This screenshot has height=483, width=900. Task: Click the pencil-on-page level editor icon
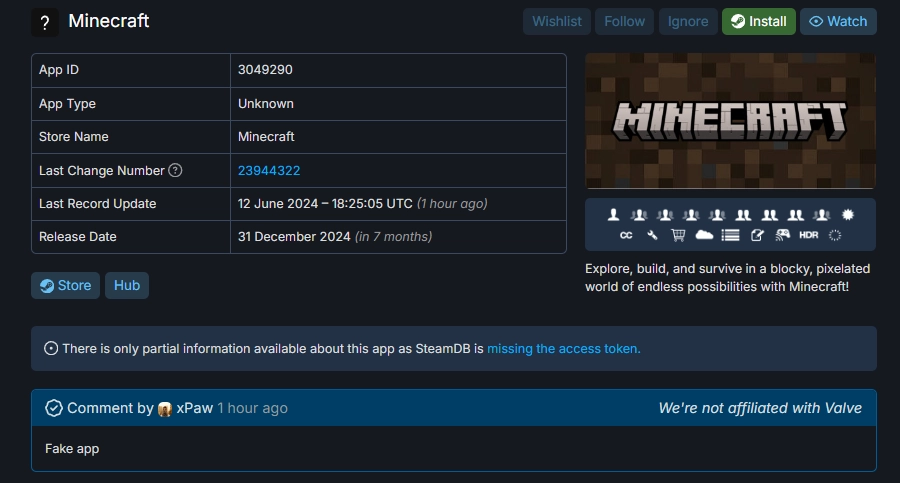[x=757, y=235]
